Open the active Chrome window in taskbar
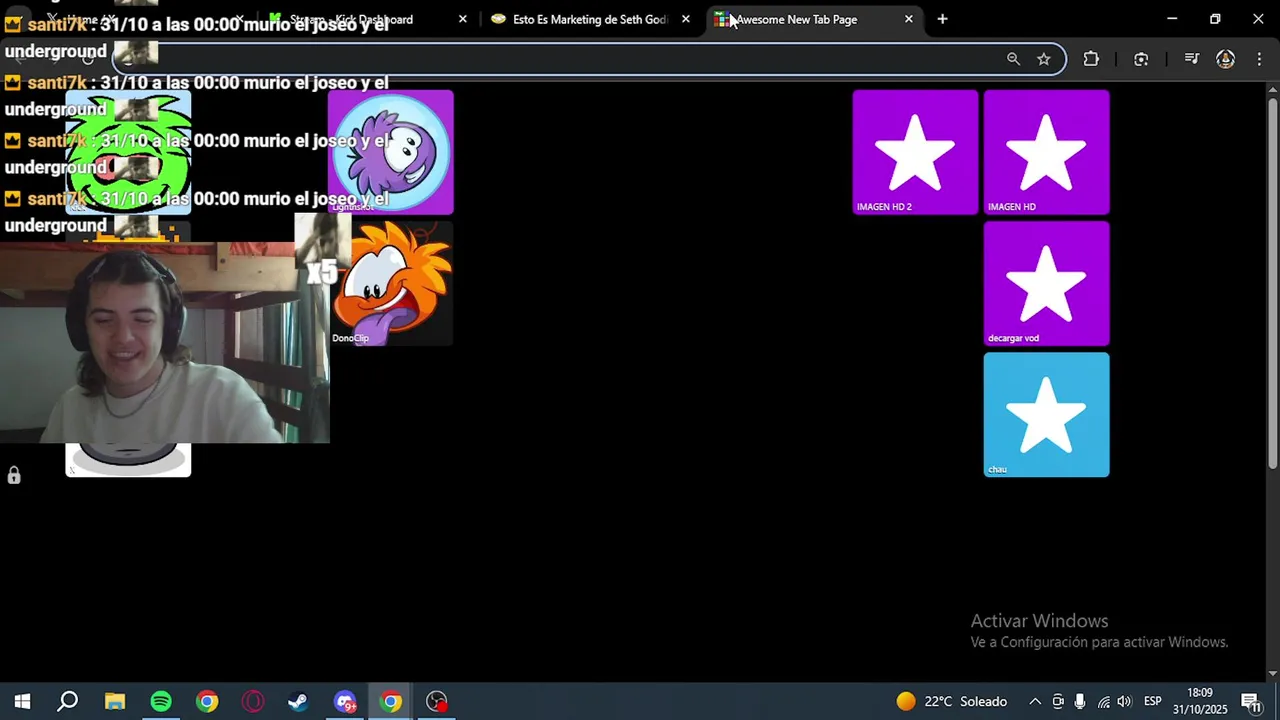The width and height of the screenshot is (1280, 720). [391, 701]
